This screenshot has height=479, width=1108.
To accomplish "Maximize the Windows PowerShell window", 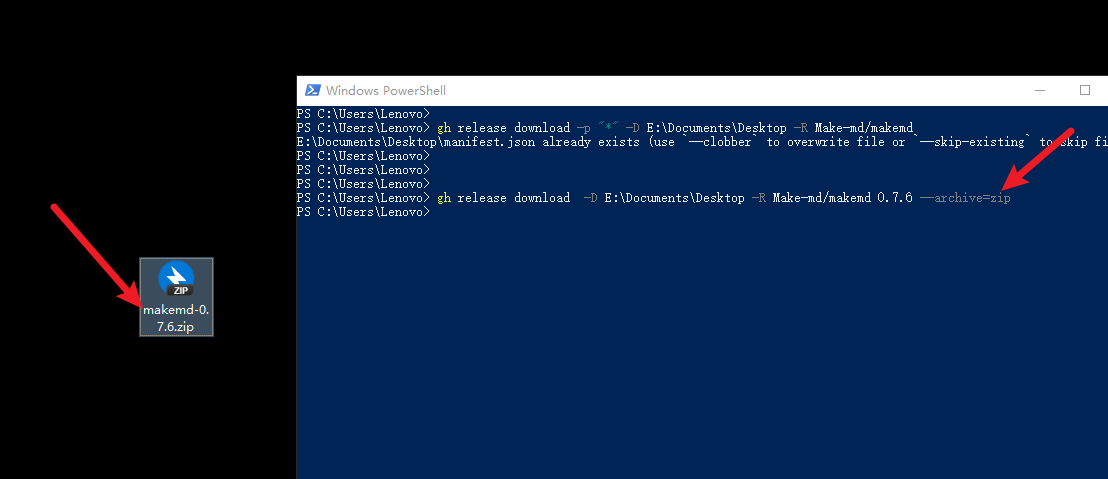I will 1085,90.
